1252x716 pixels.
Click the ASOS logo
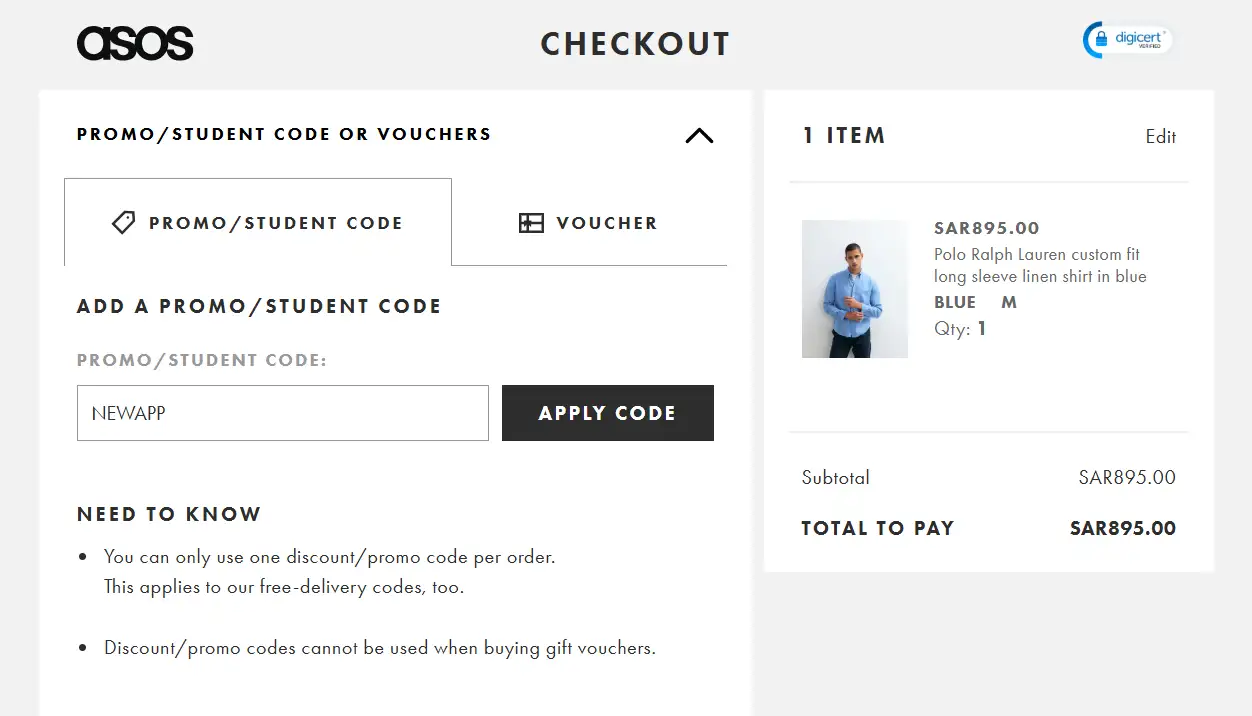tap(135, 44)
